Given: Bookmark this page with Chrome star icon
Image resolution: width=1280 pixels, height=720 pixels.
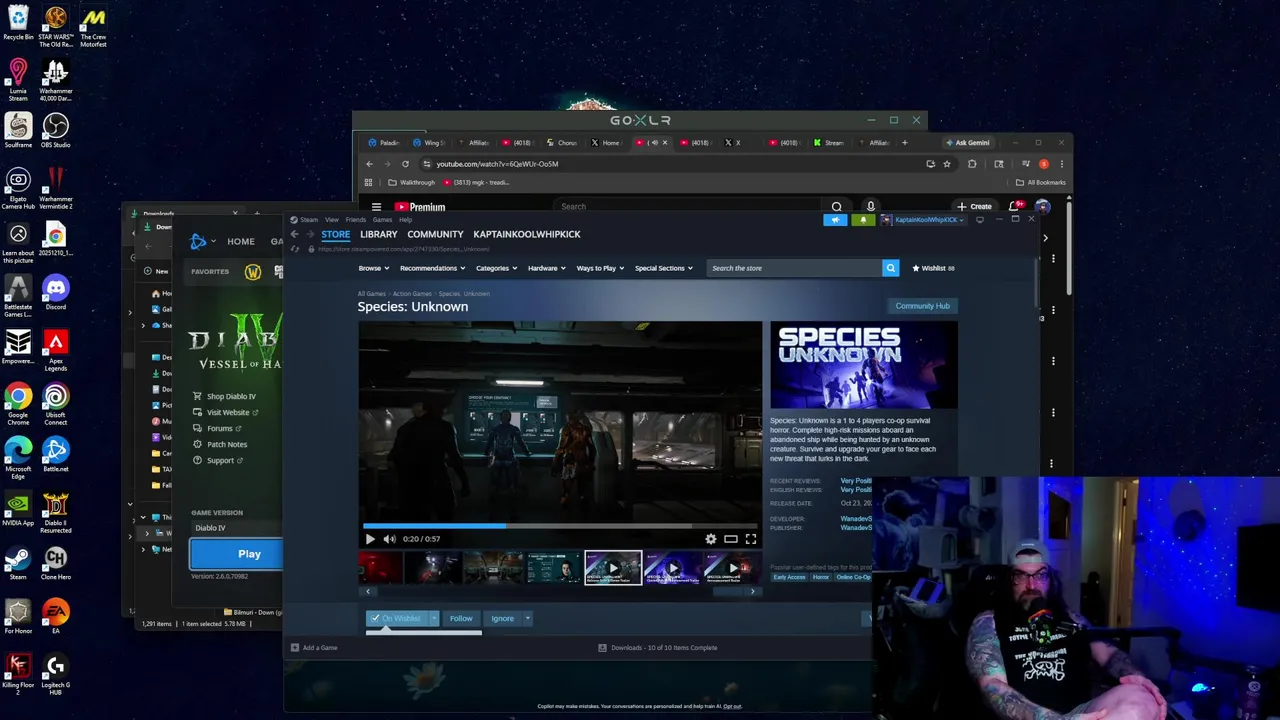Looking at the screenshot, I should point(947,164).
